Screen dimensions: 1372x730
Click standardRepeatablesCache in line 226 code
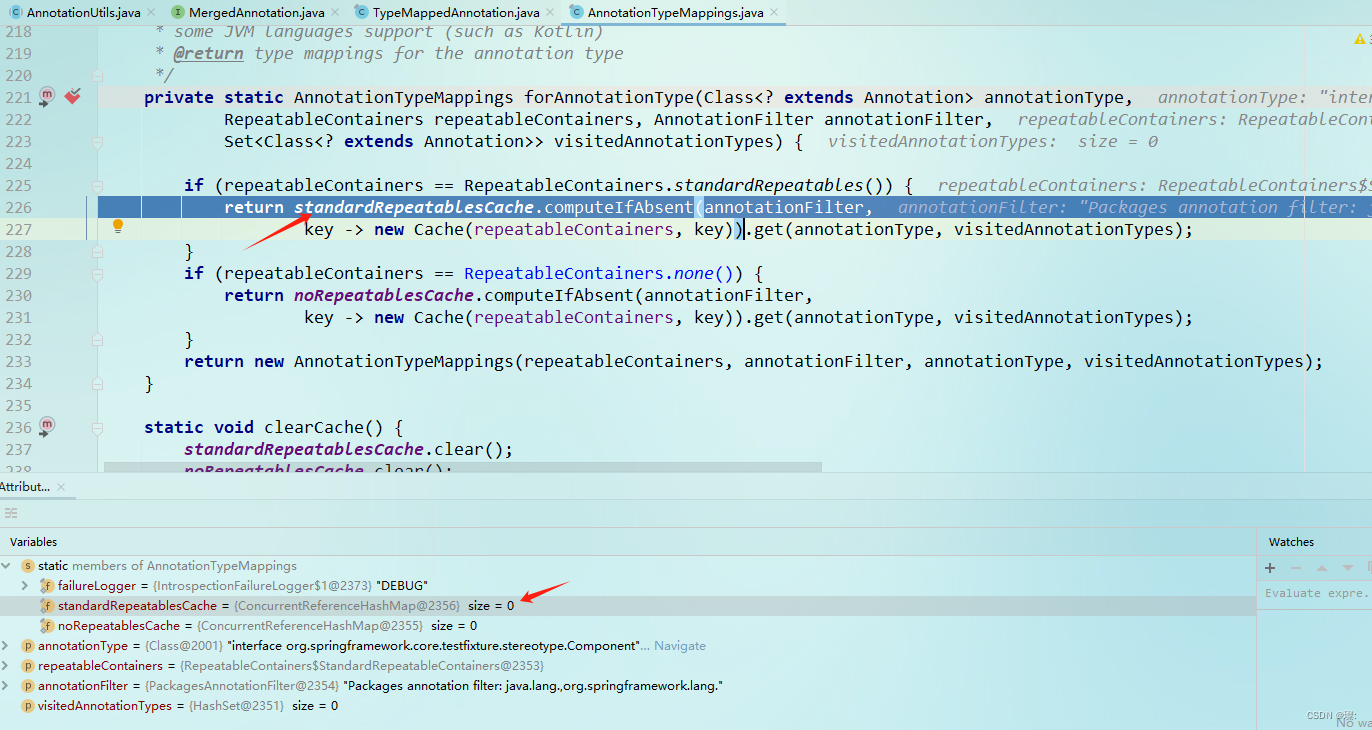pos(414,207)
